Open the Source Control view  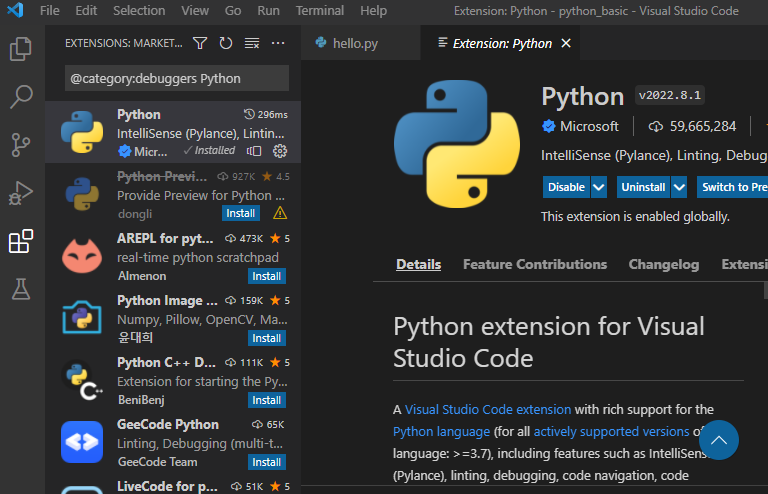tap(20, 144)
